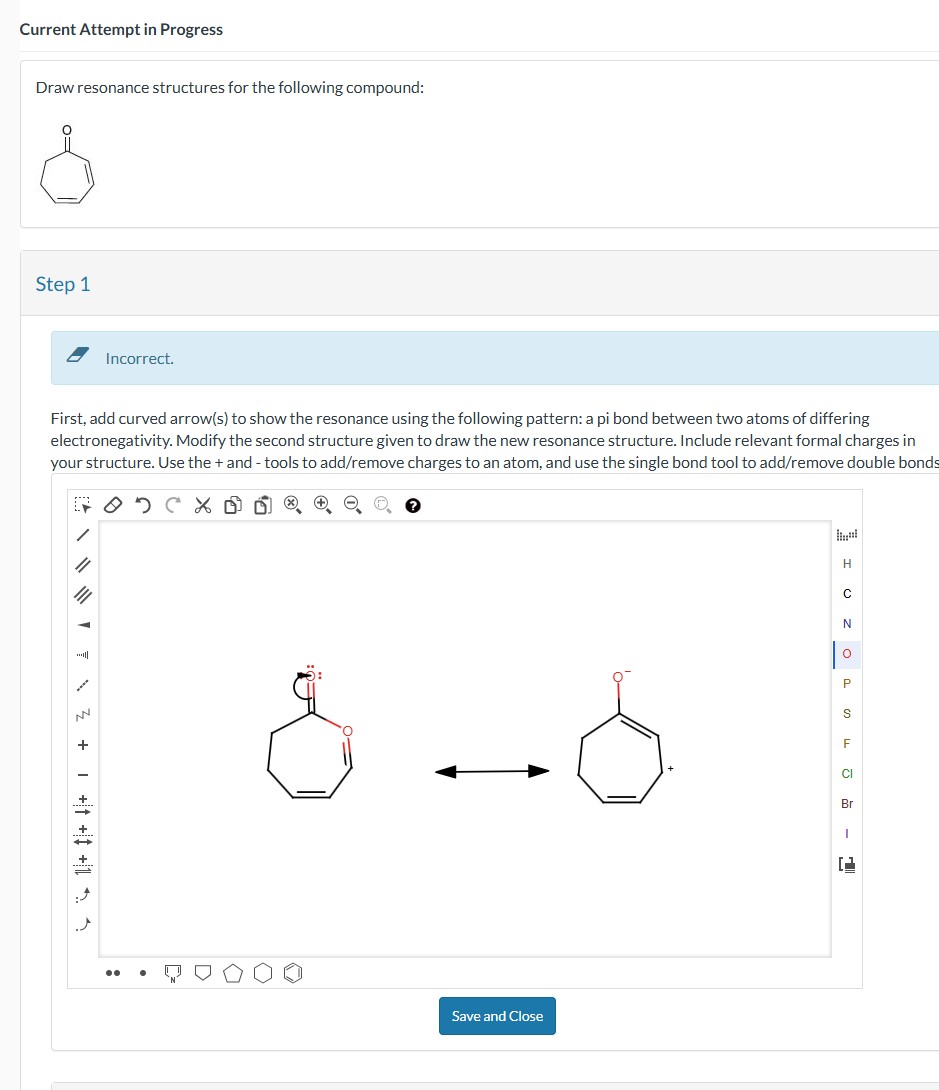Open the help icon in toolbar
The width and height of the screenshot is (939, 1090).
click(x=410, y=506)
